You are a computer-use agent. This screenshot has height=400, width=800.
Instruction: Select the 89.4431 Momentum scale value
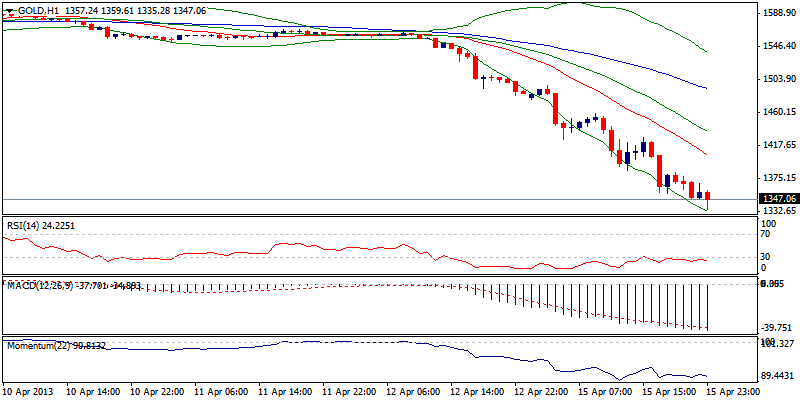click(778, 375)
